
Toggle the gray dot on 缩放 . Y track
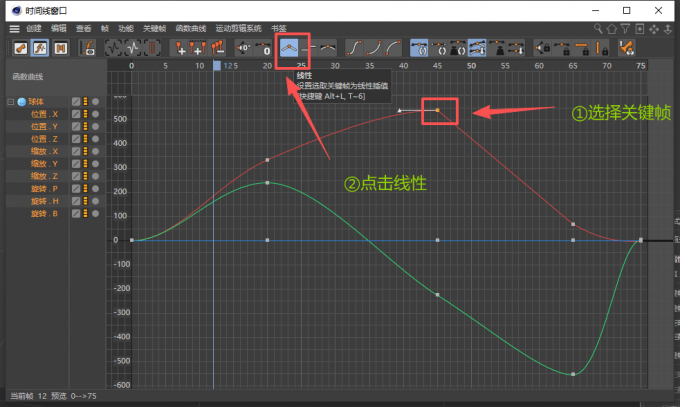pos(96,164)
